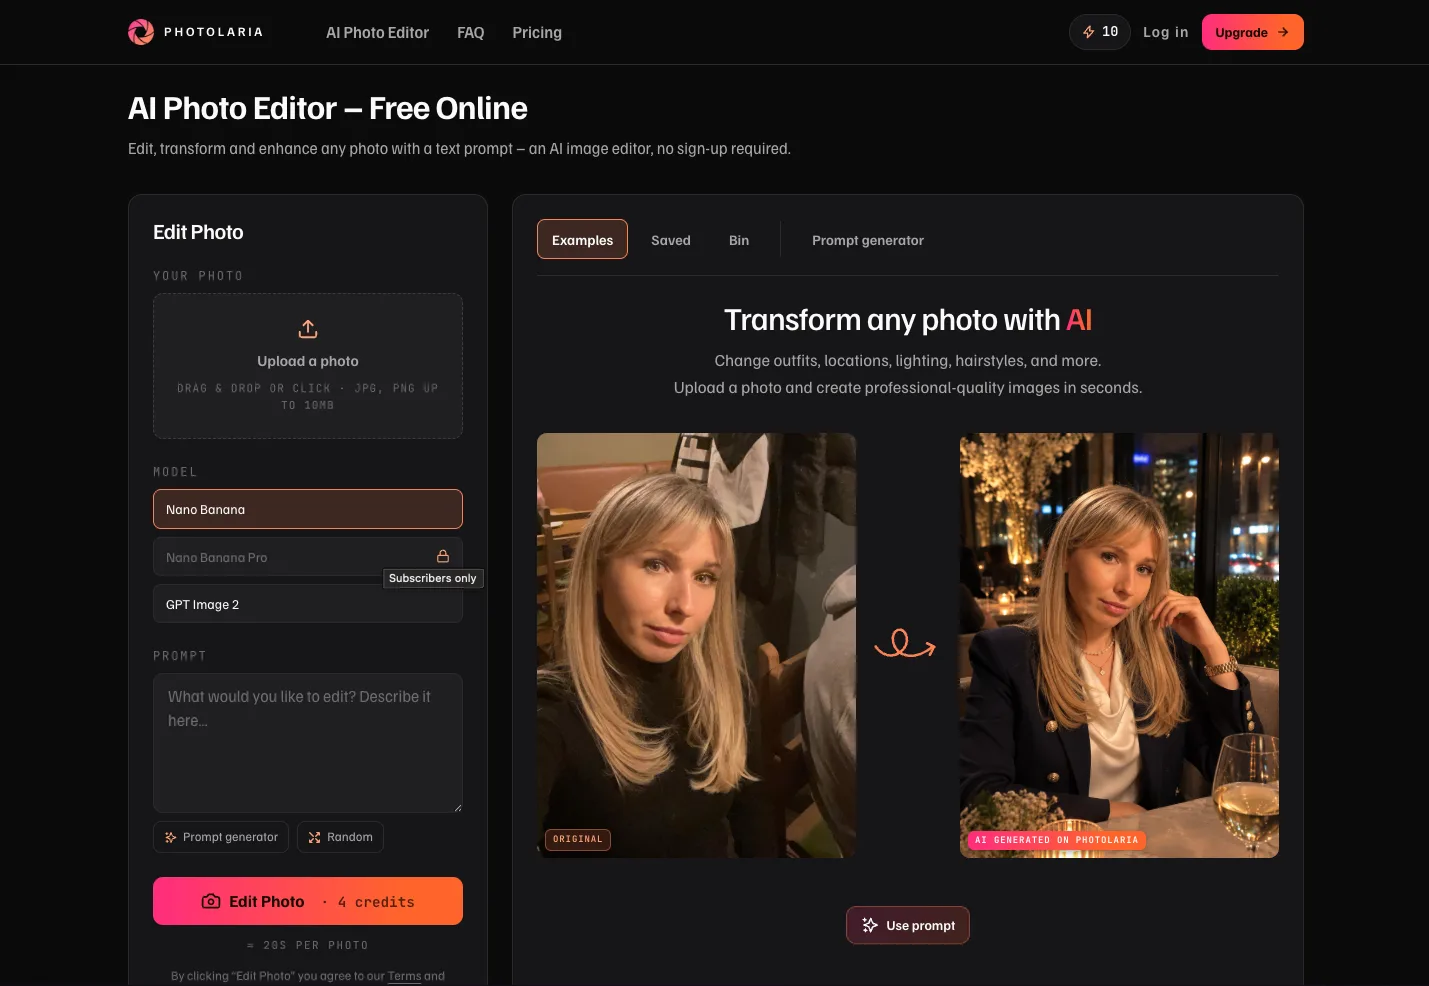
Task: Switch to the Saved tab
Action: 671,240
